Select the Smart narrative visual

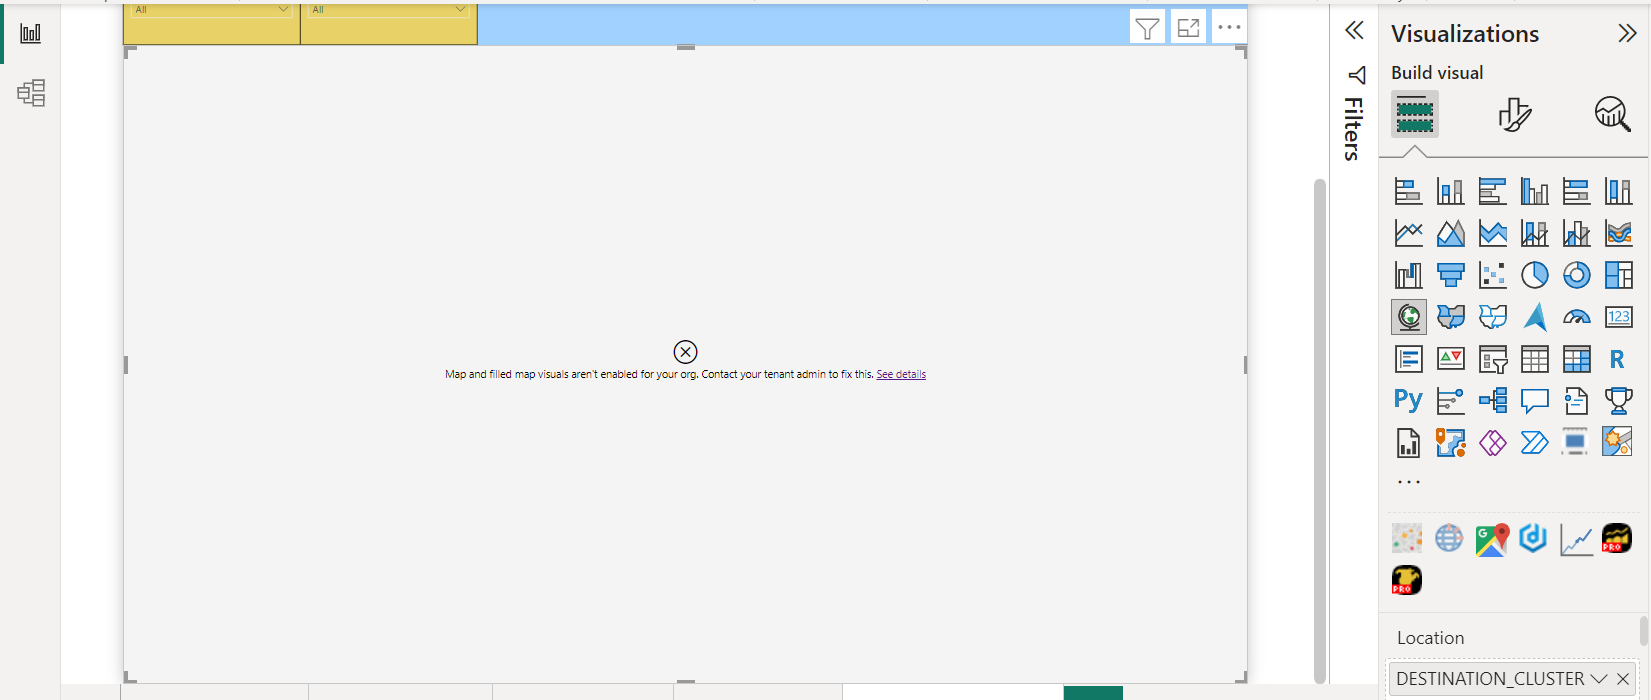pos(1576,401)
